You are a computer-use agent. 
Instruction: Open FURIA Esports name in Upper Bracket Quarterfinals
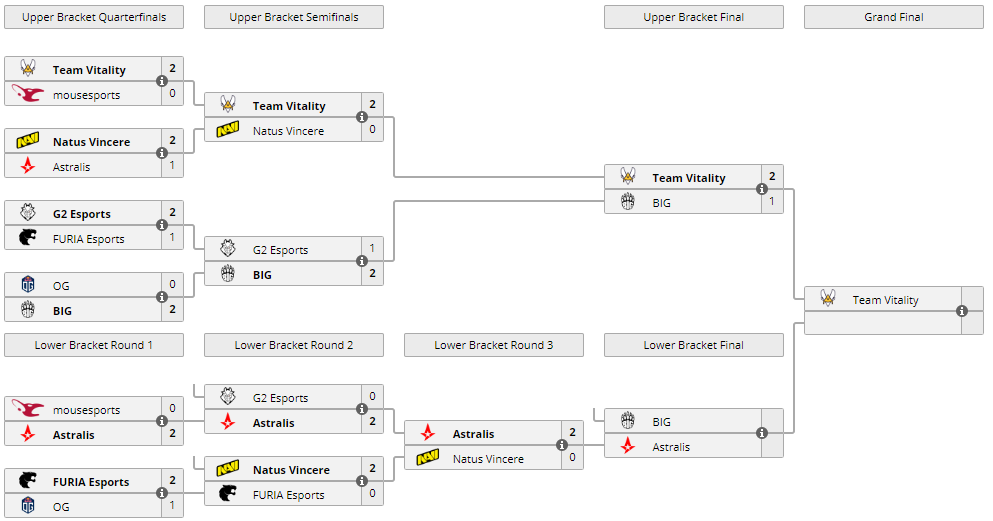[x=89, y=239]
